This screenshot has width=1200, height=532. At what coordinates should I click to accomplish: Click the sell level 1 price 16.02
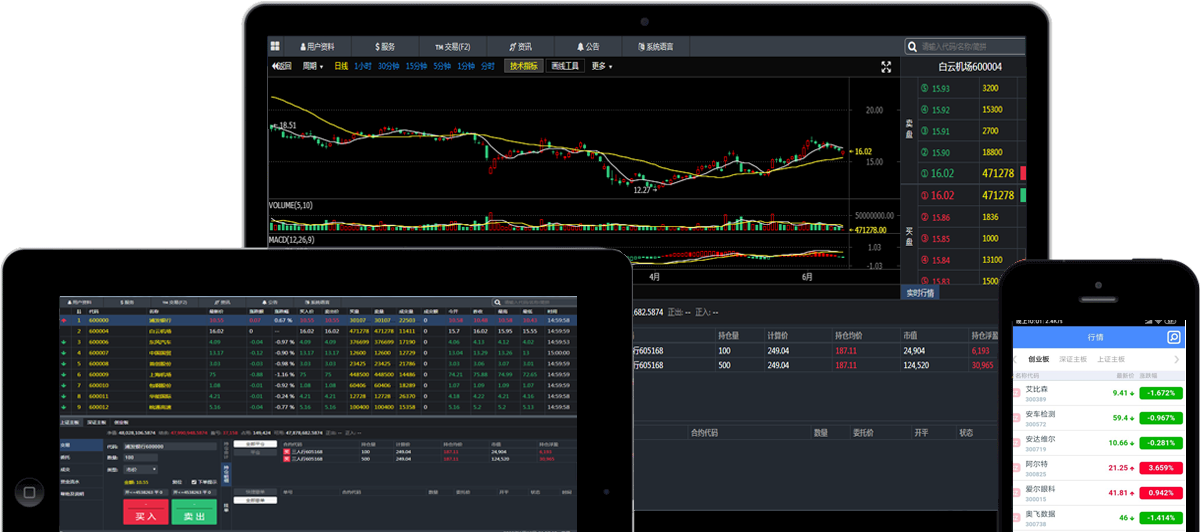point(942,173)
